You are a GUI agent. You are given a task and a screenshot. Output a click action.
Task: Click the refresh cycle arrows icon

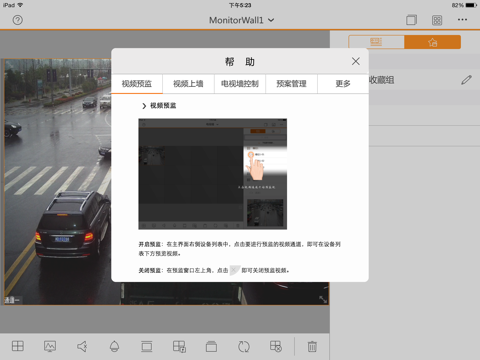[244, 346]
